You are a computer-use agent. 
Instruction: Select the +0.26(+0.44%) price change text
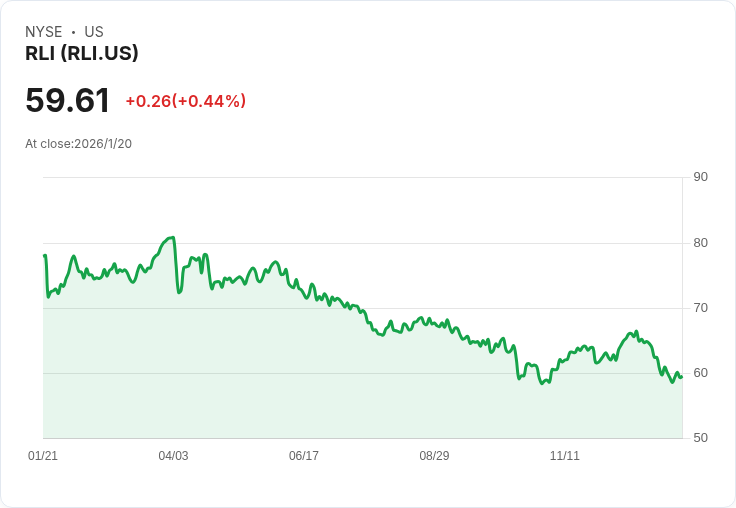pyautogui.click(x=185, y=101)
